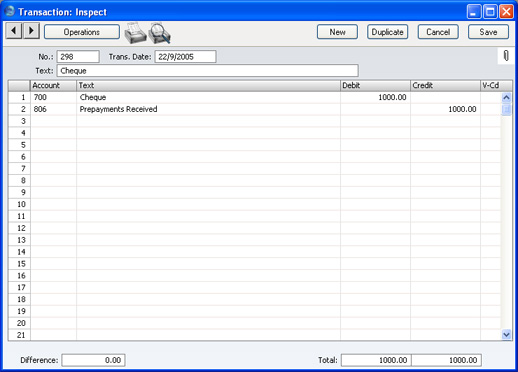This screenshot has width=518, height=372.
Task: Click the New button
Action: click(337, 32)
